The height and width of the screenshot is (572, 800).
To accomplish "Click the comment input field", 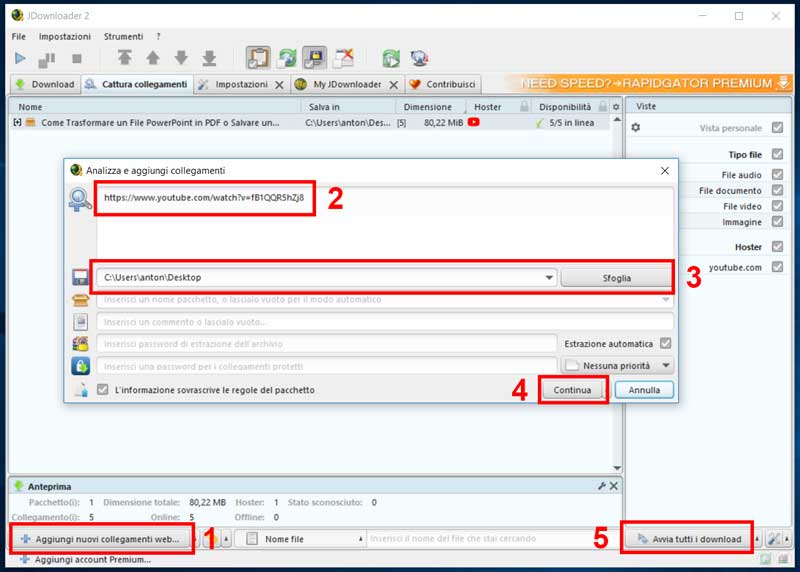I will coord(385,322).
